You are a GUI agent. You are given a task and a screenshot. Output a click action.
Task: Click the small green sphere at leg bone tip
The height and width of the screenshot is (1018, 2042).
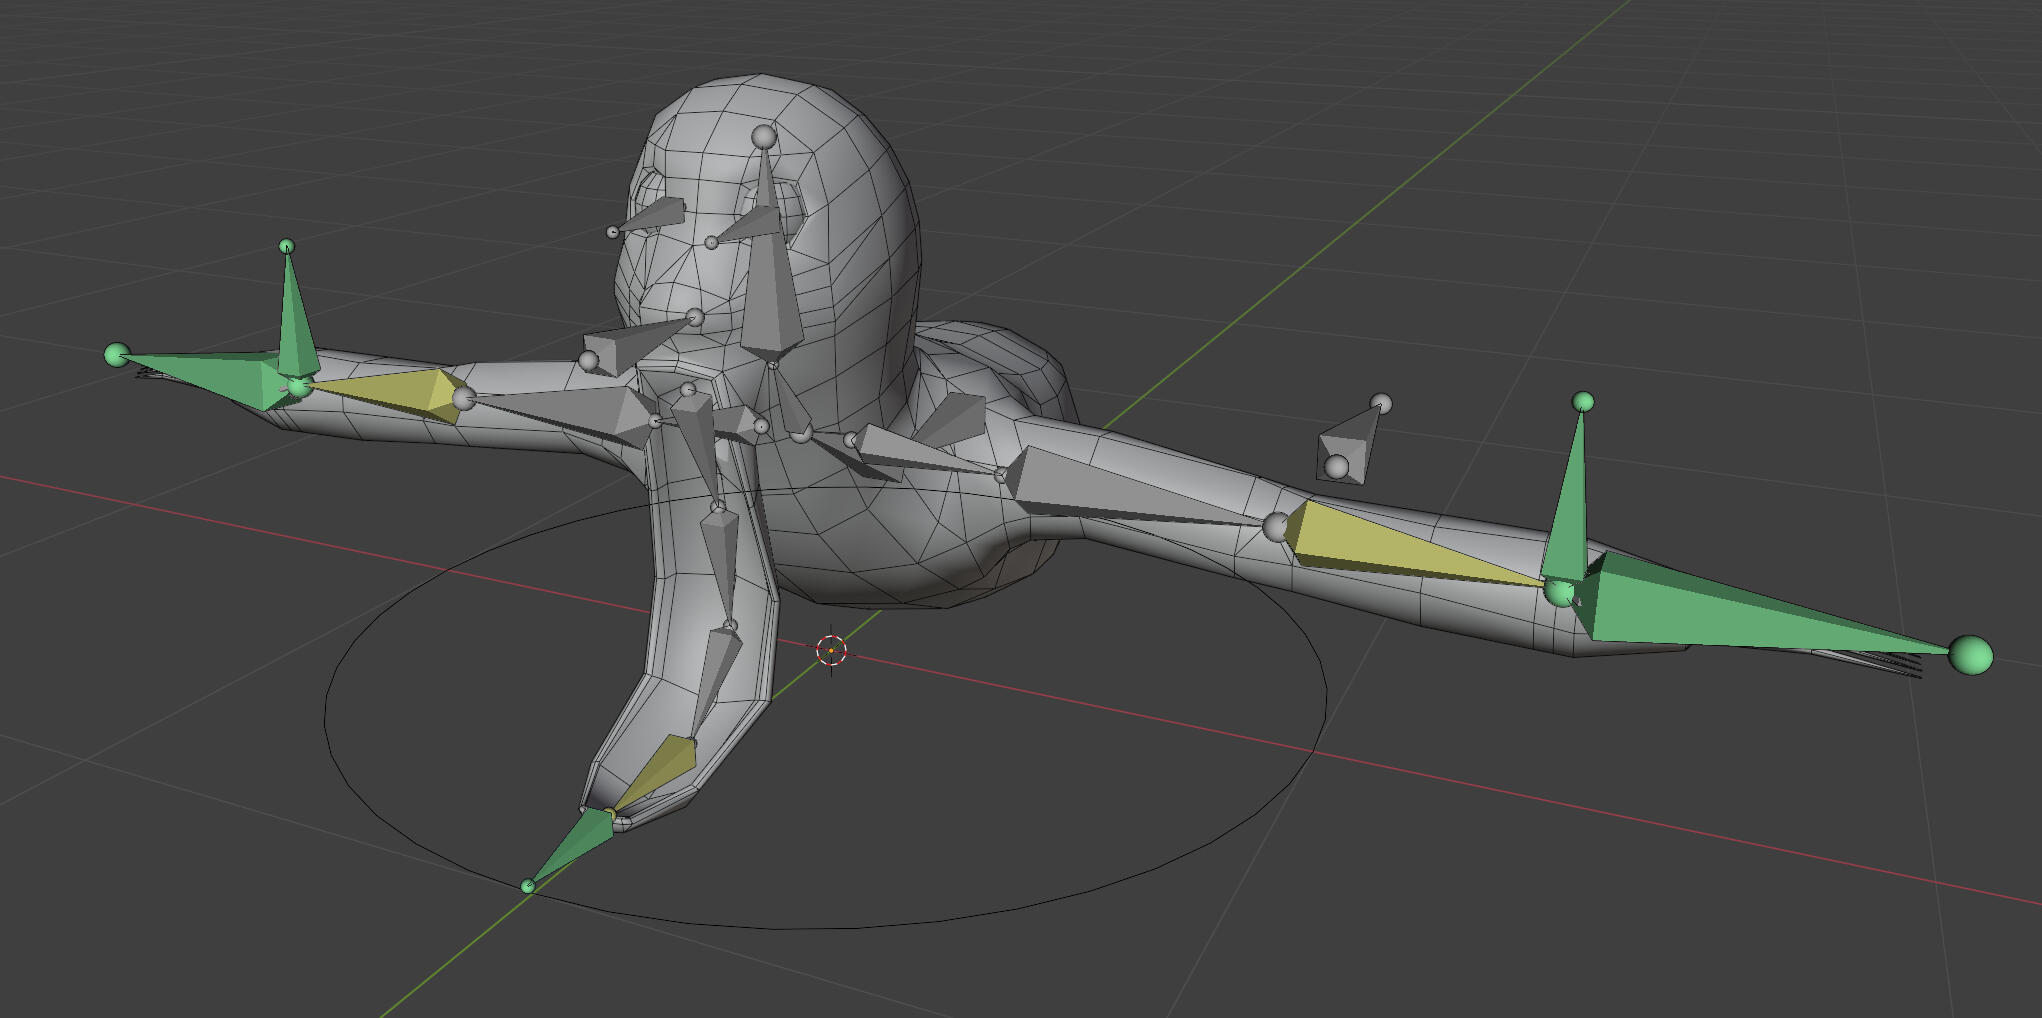pos(528,885)
